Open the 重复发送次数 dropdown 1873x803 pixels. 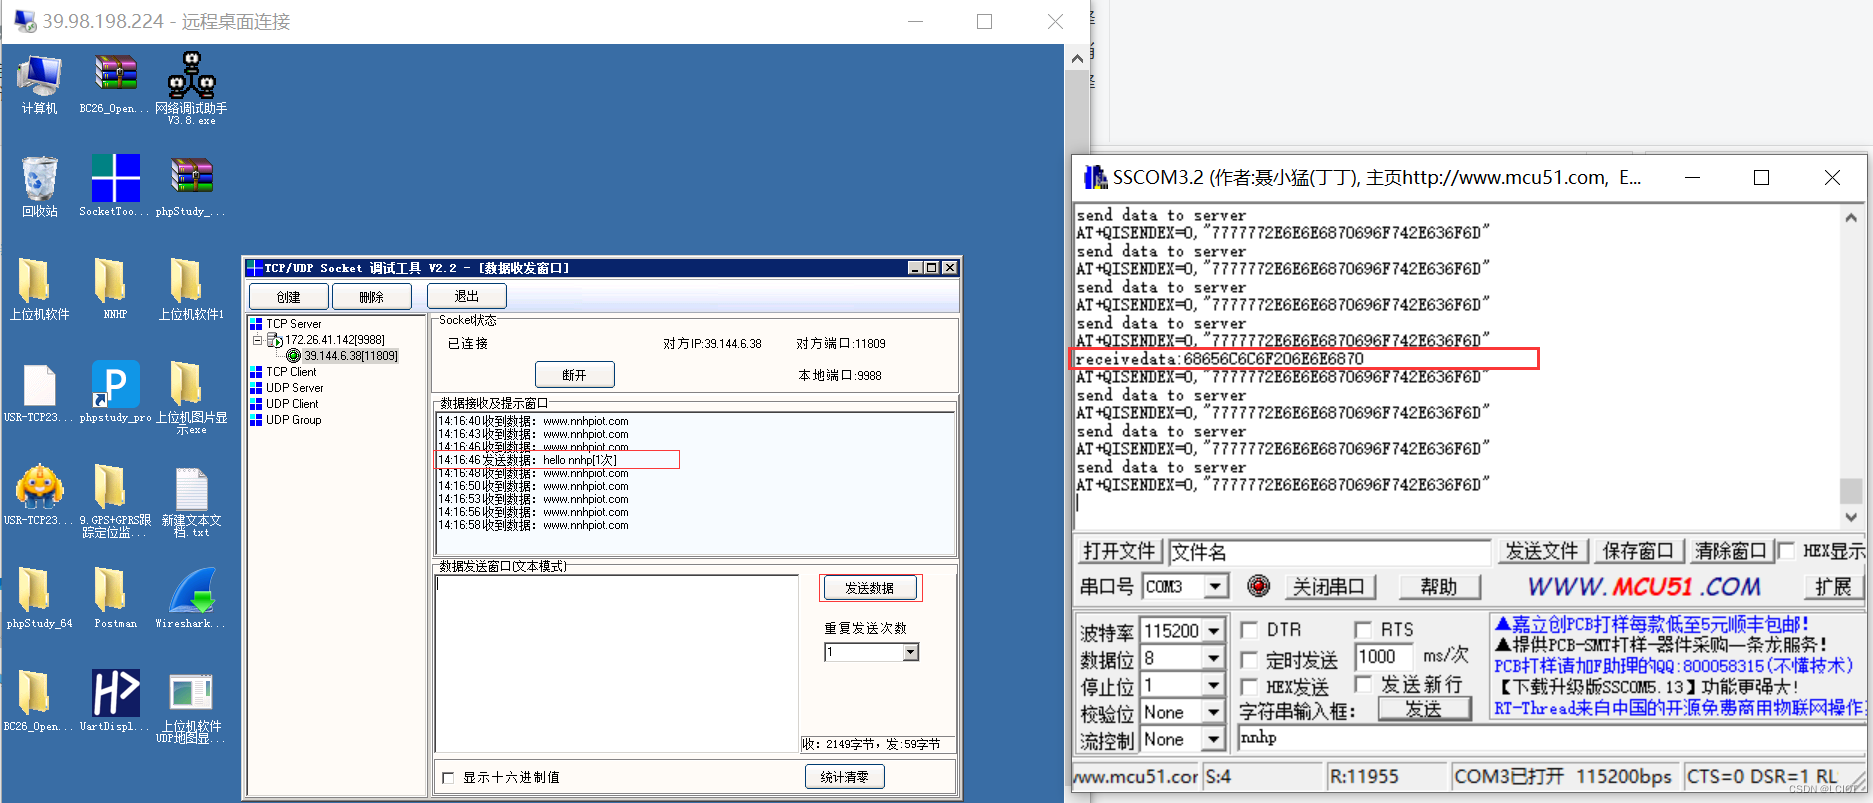point(910,652)
